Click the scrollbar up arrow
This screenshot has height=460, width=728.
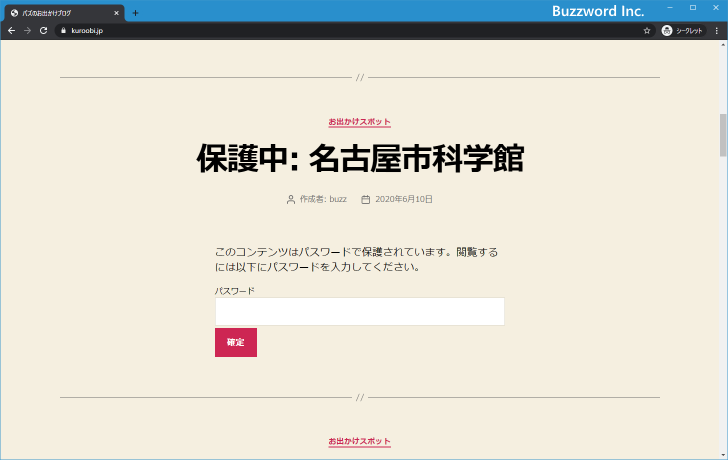pyautogui.click(x=723, y=45)
